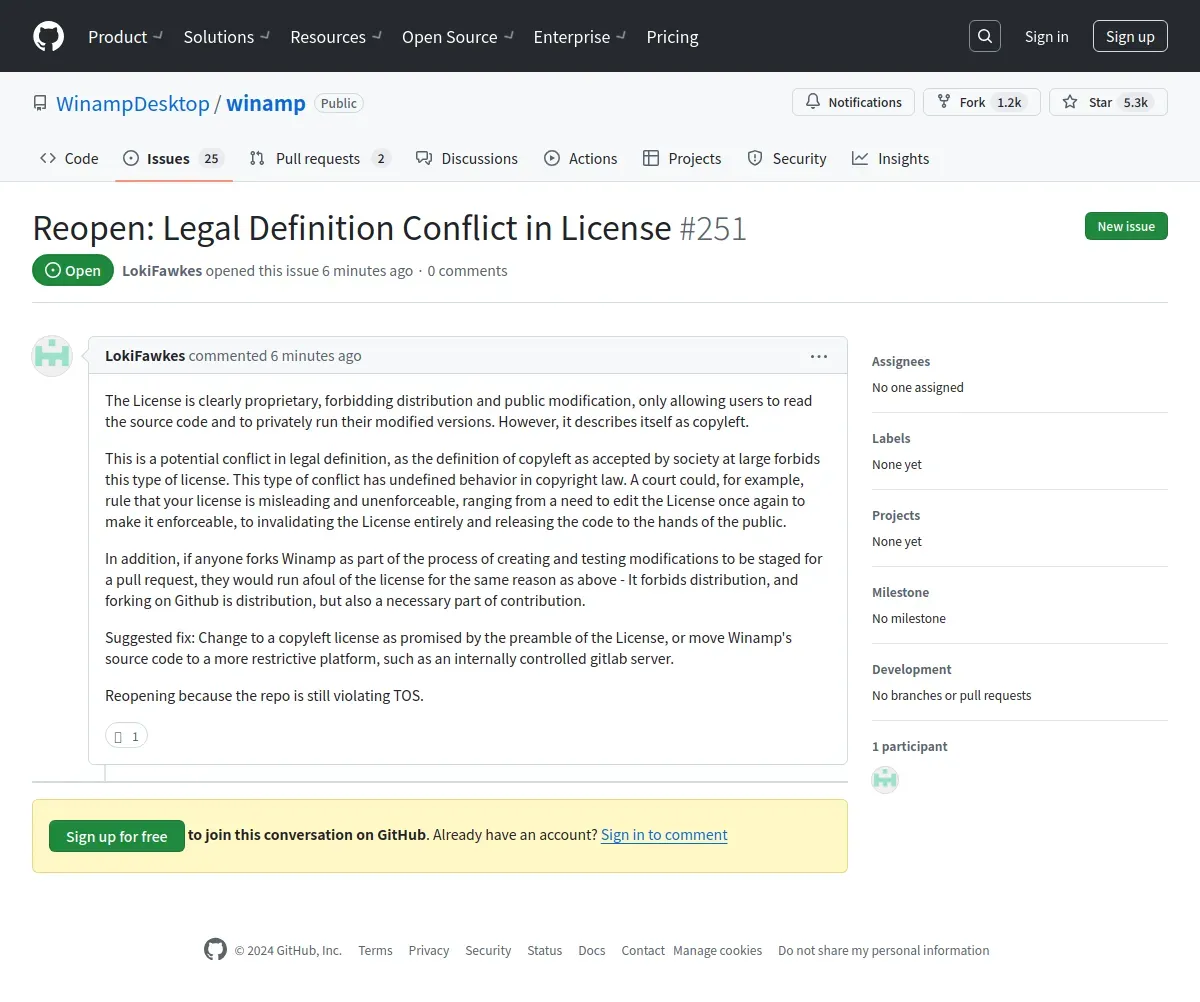Click the New issue button
This screenshot has width=1200, height=1002.
click(1126, 226)
